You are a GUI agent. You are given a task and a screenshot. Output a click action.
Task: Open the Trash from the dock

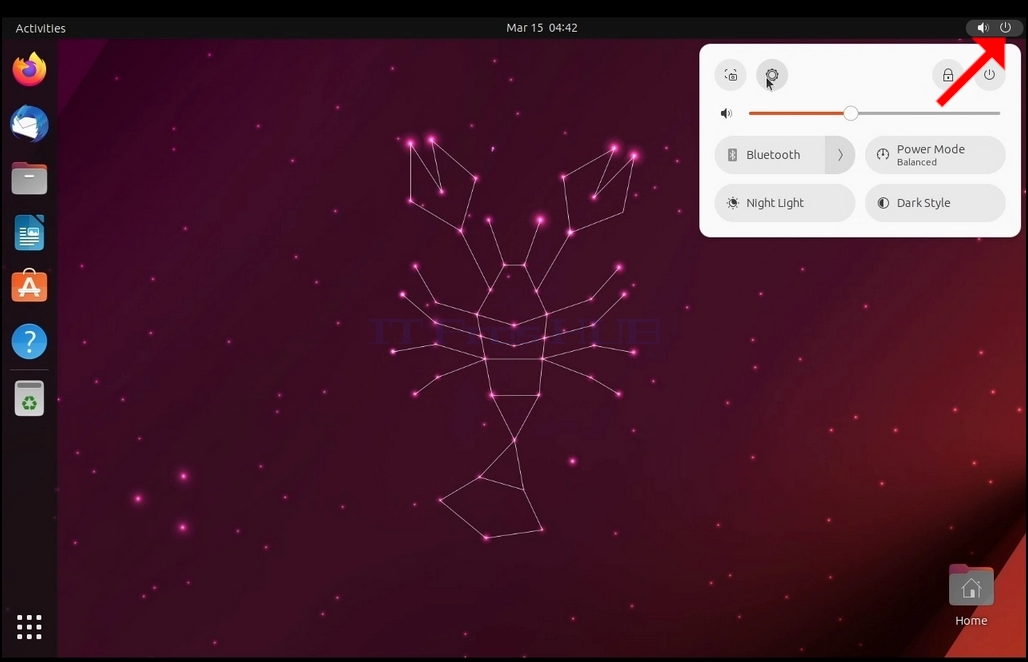click(30, 399)
